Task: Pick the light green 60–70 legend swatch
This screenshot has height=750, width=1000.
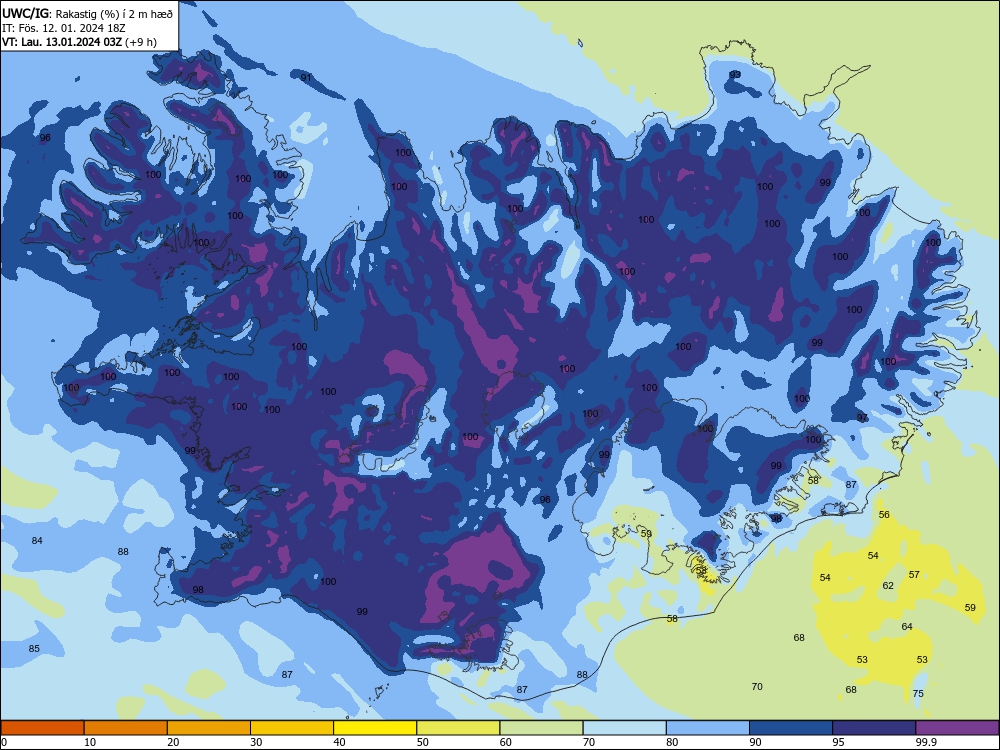Action: point(541,728)
